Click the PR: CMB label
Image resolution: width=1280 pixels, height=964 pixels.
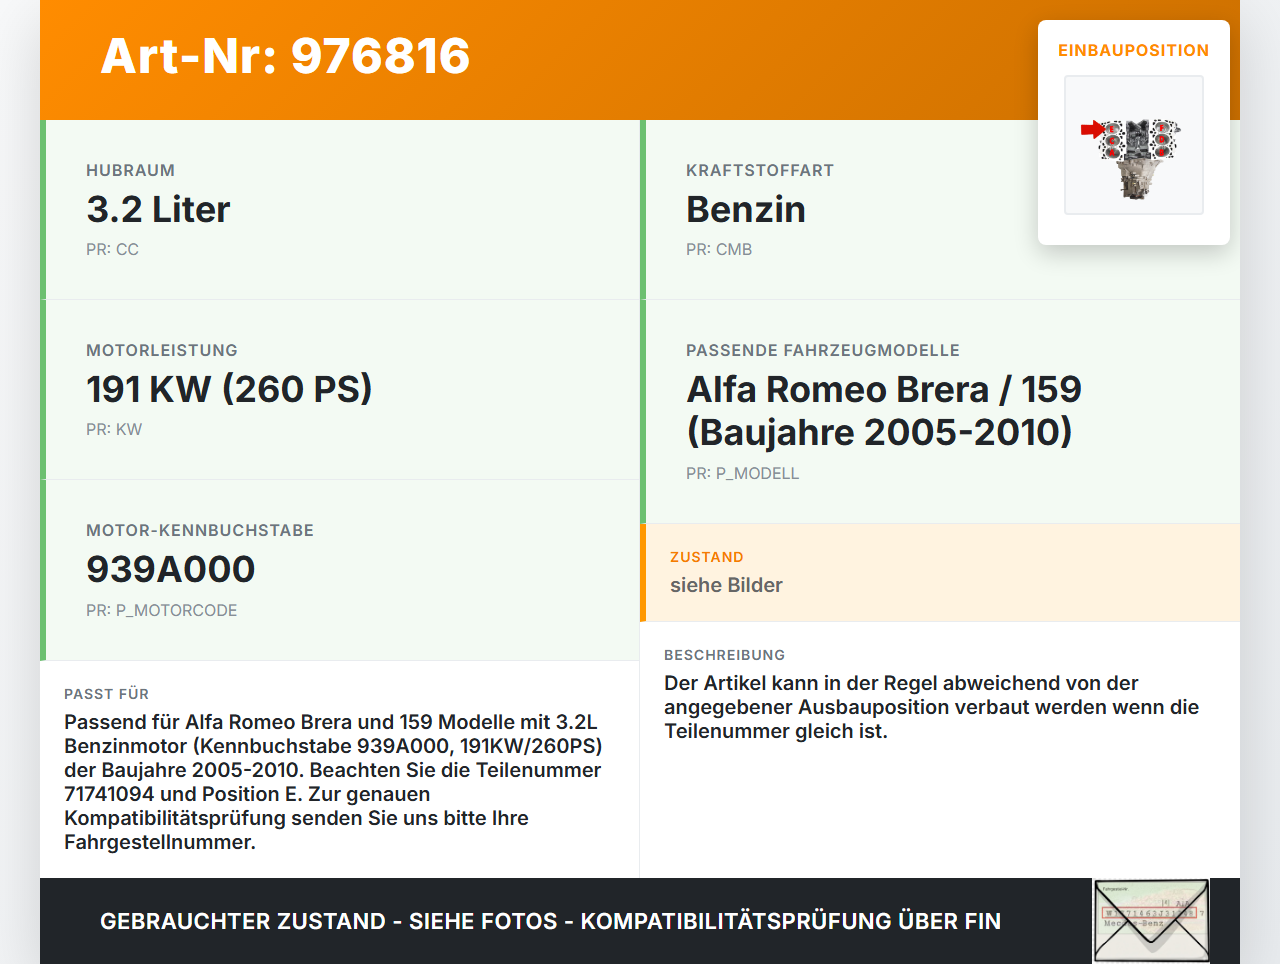[x=718, y=250]
